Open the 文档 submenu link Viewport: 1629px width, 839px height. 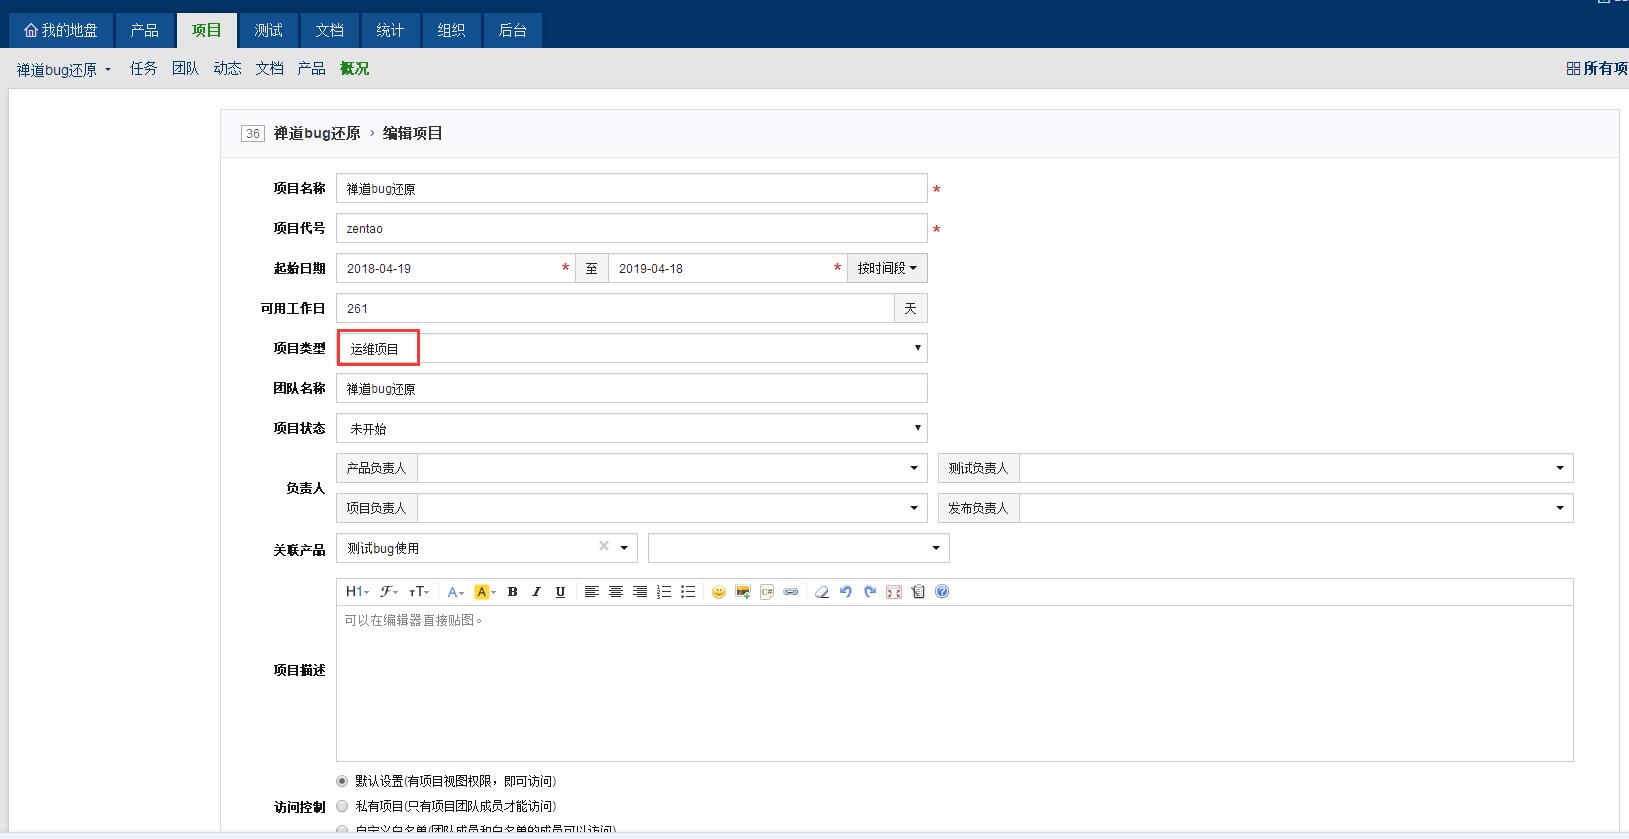tap(270, 68)
